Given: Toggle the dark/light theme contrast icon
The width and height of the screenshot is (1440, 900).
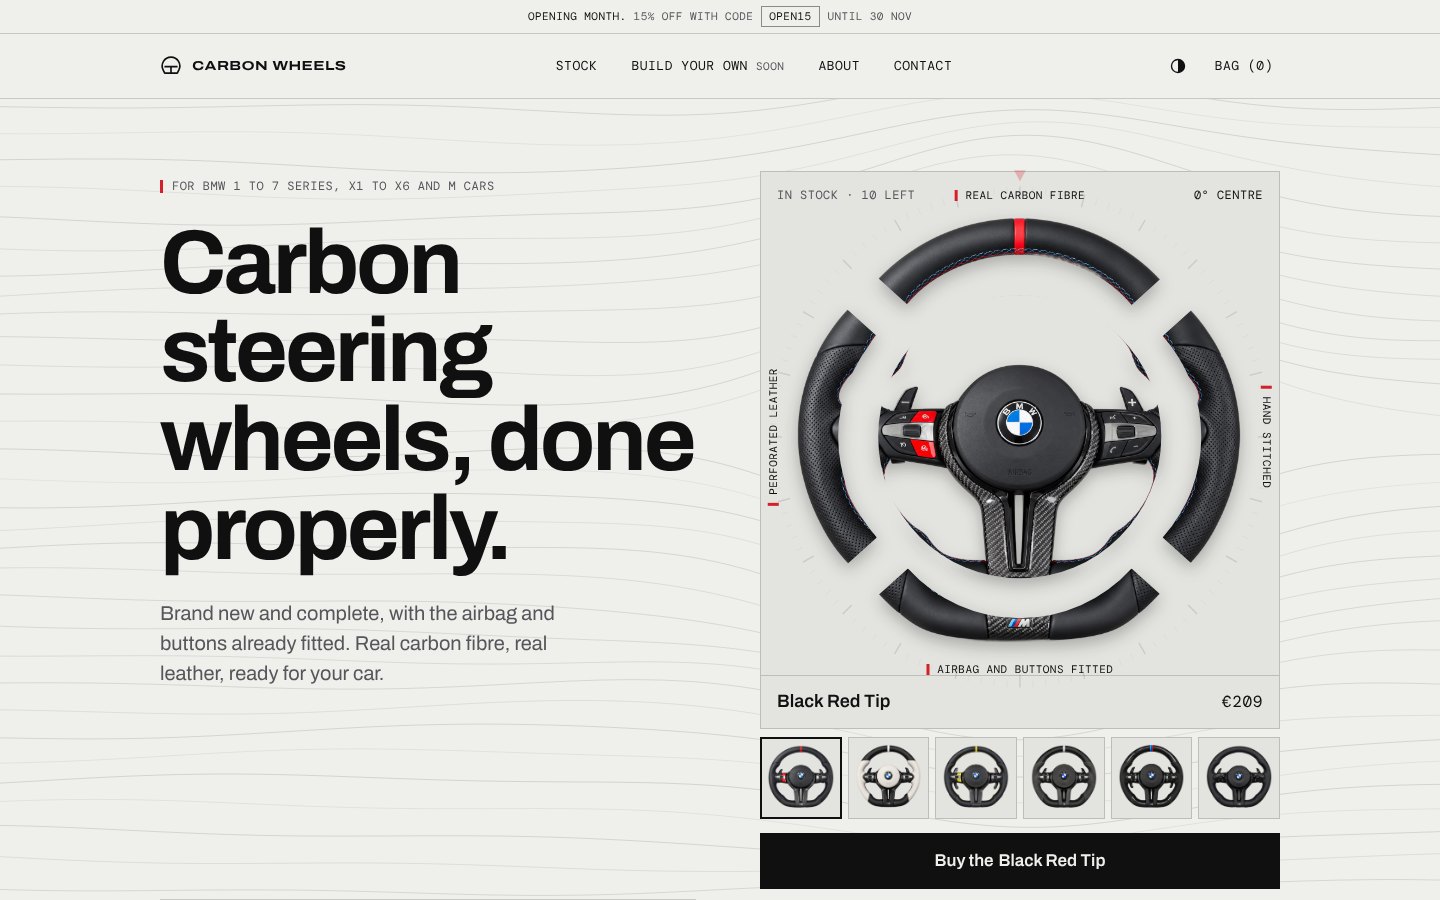Looking at the screenshot, I should coord(1178,66).
